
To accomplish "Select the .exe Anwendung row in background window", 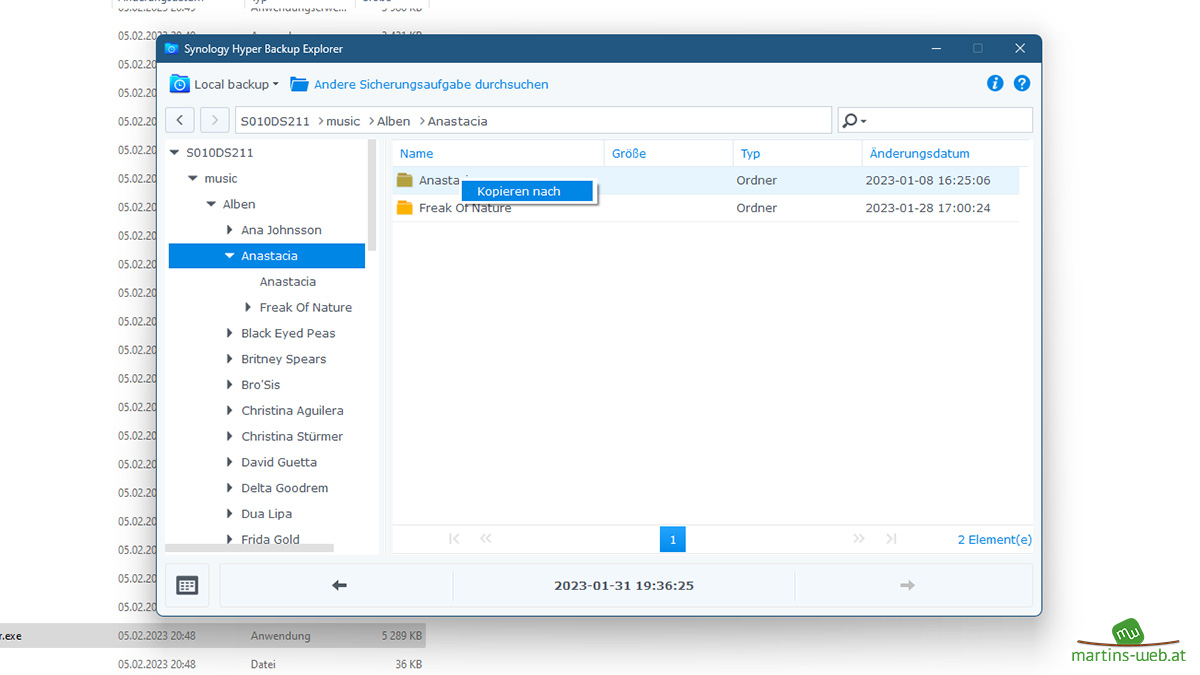I will tap(212, 636).
